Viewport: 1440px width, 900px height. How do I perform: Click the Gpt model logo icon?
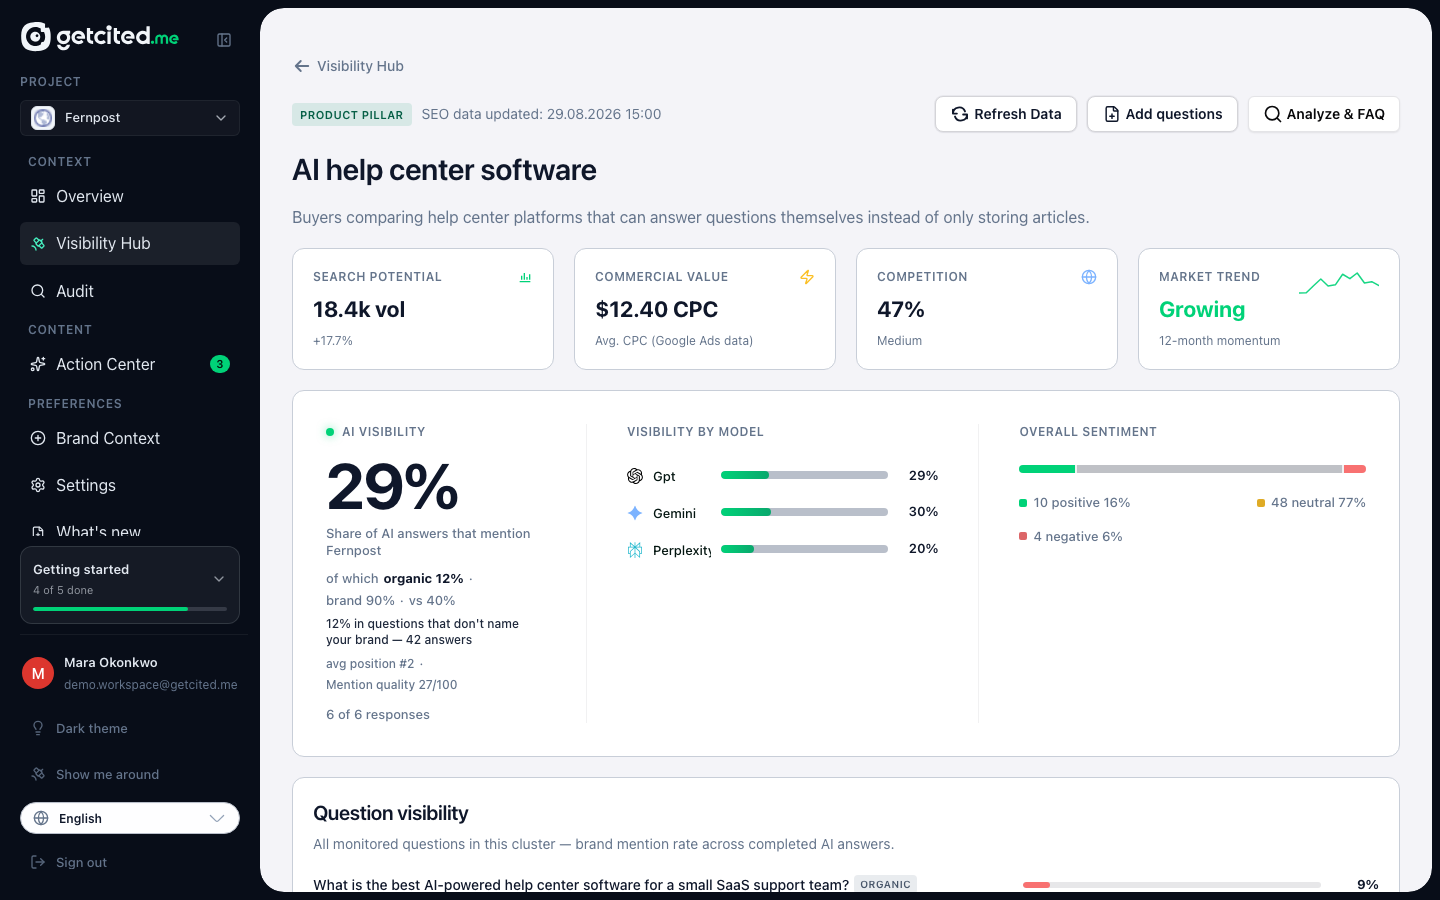[x=635, y=476]
